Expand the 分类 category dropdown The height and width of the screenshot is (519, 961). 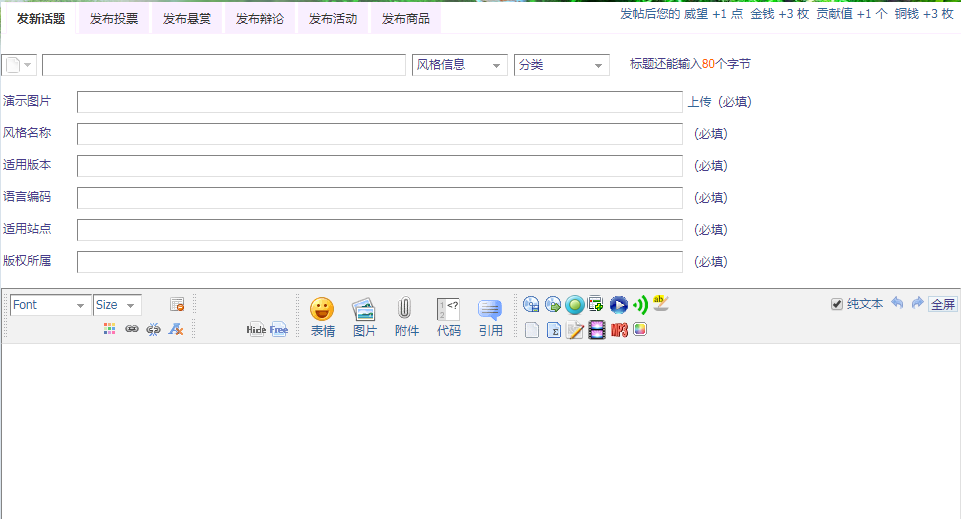pyautogui.click(x=561, y=65)
